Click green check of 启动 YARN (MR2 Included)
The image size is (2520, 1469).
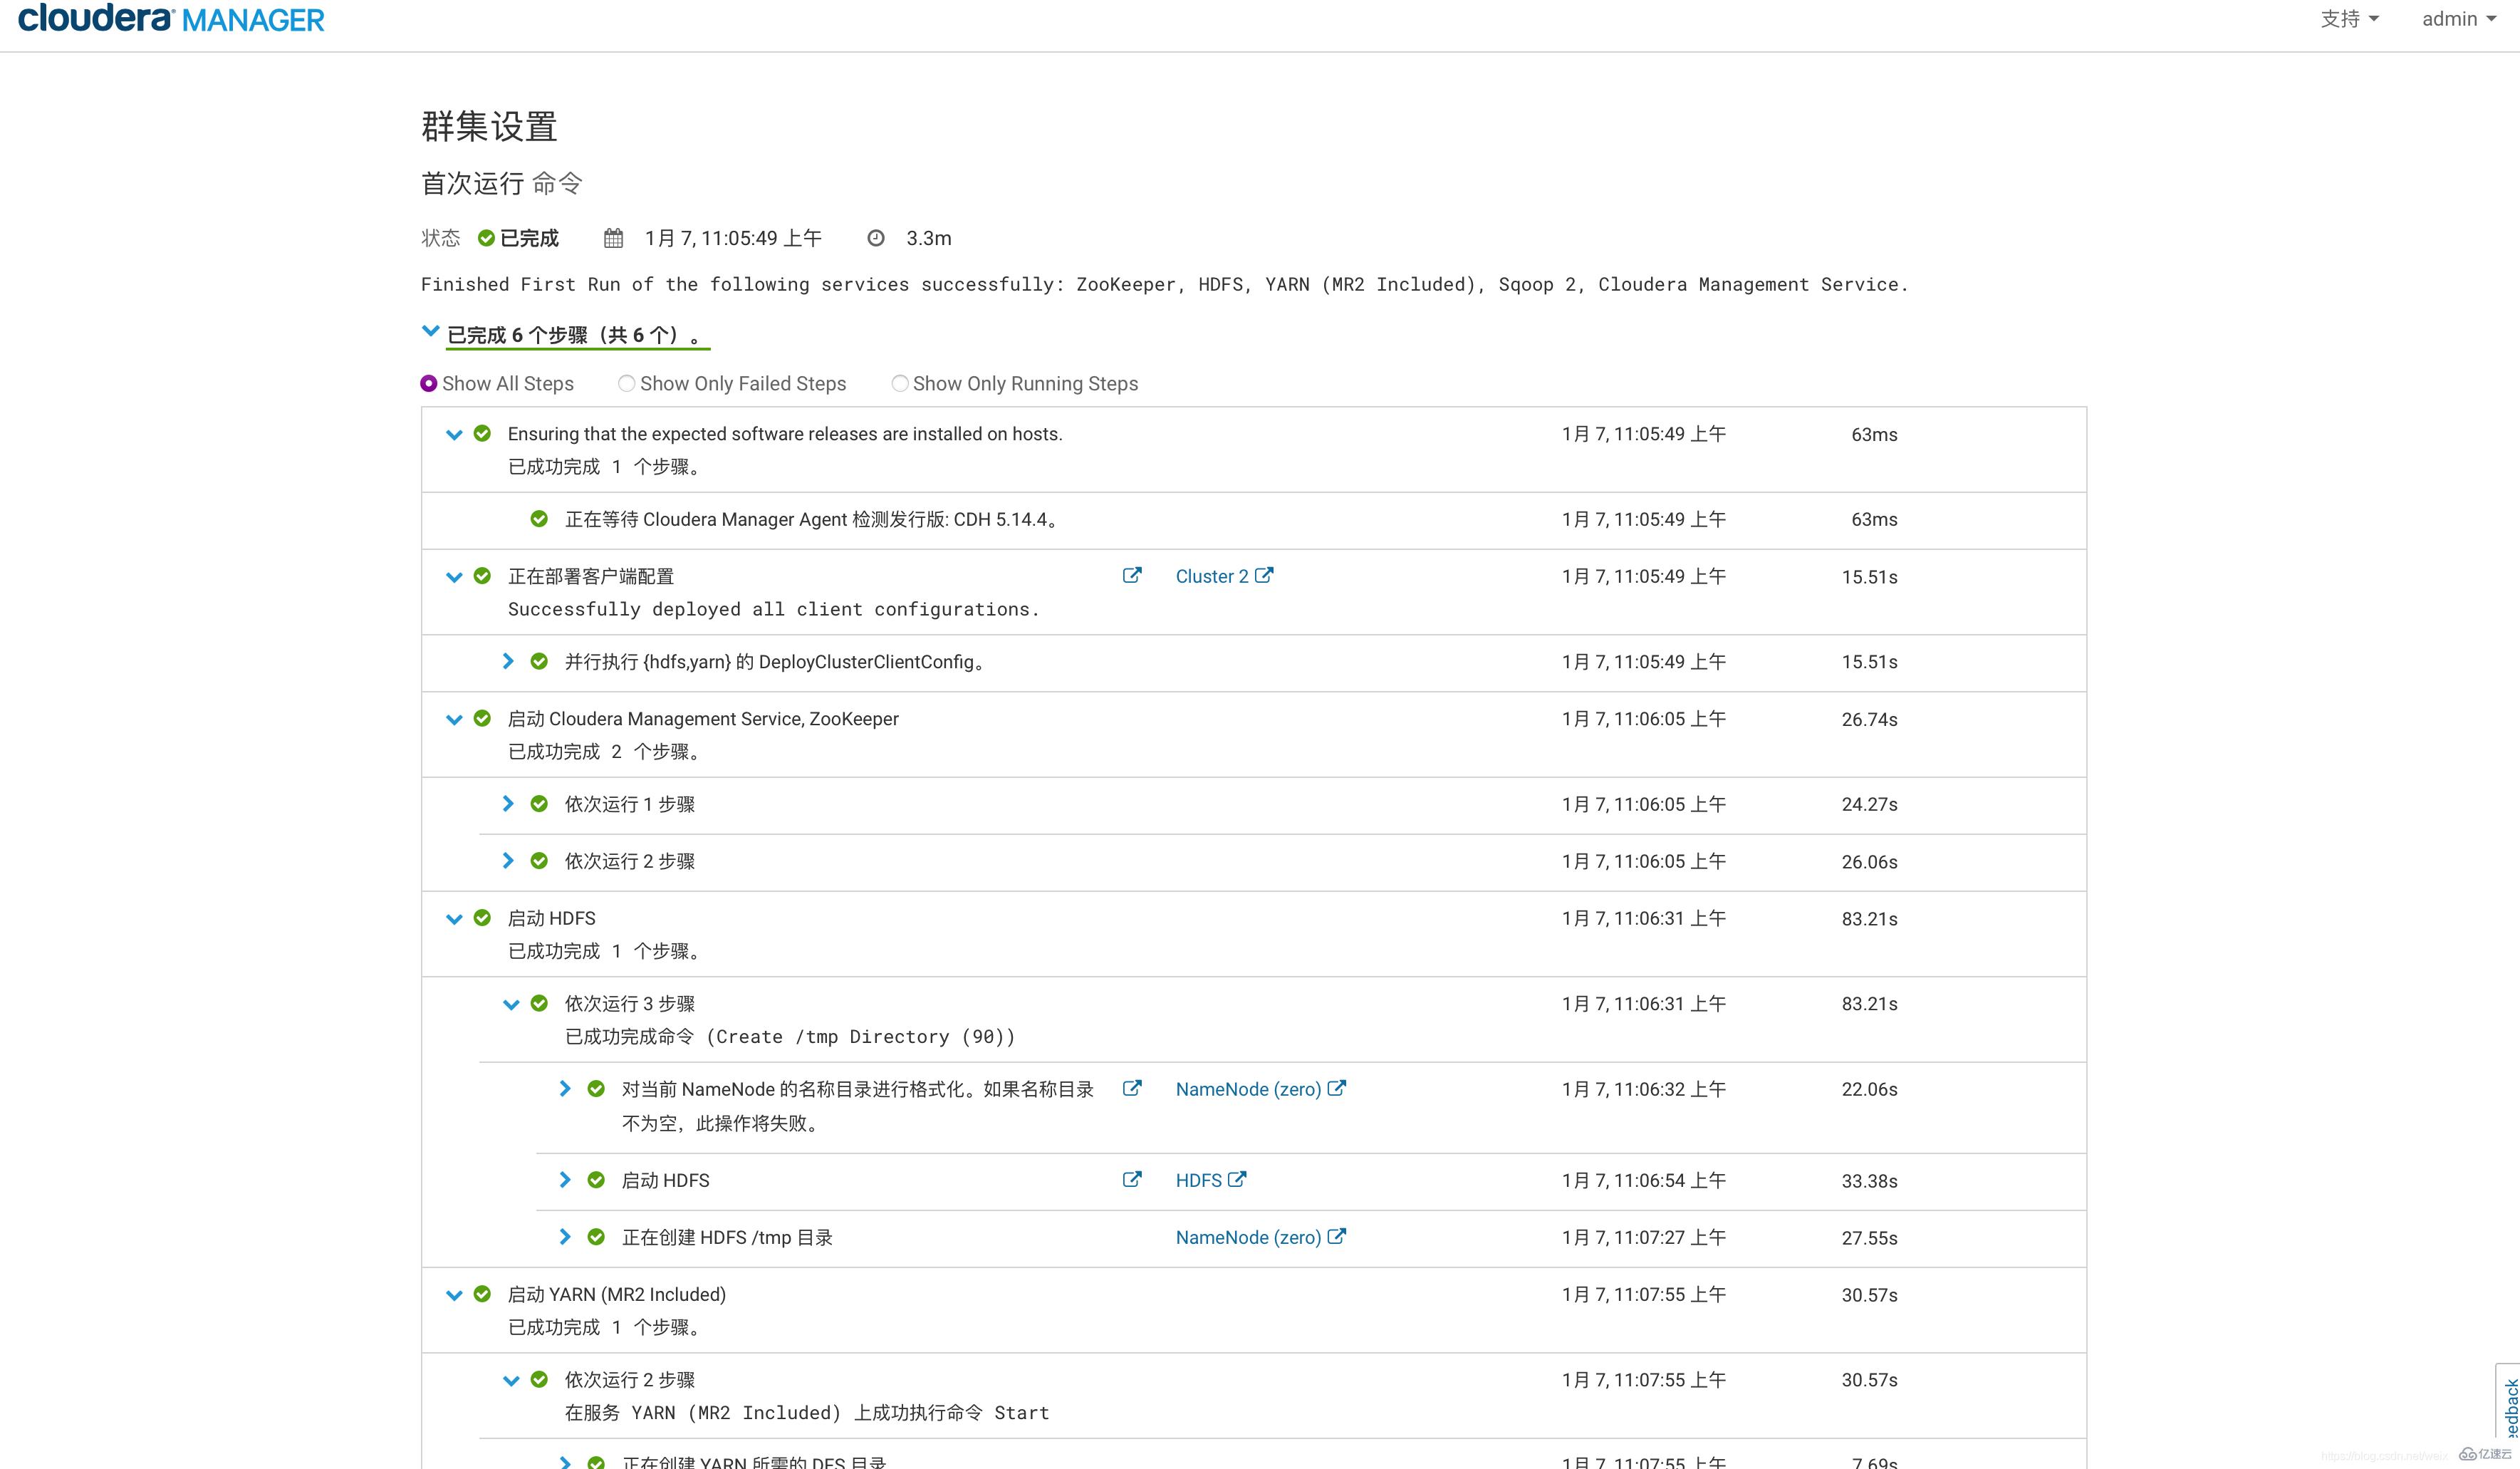pos(482,1294)
